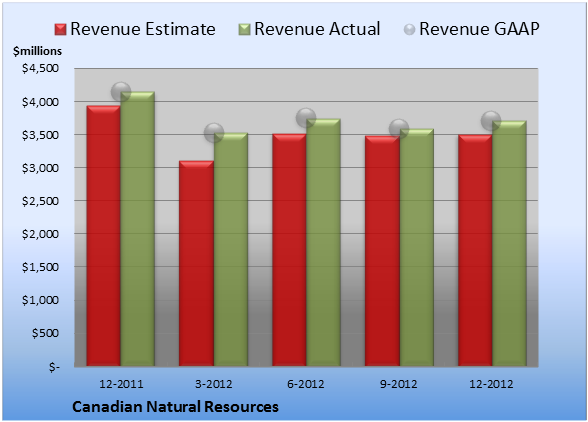The width and height of the screenshot is (588, 422).
Task: Click the grey Revenue GAAP legend marker
Action: 410,30
